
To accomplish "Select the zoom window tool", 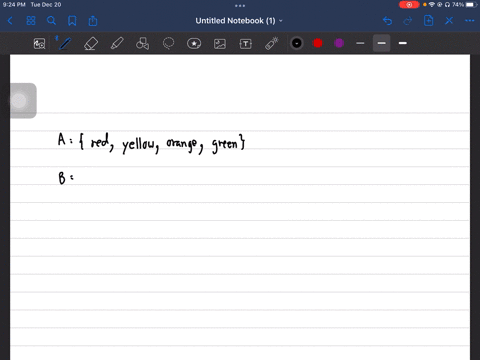I will coord(39,43).
